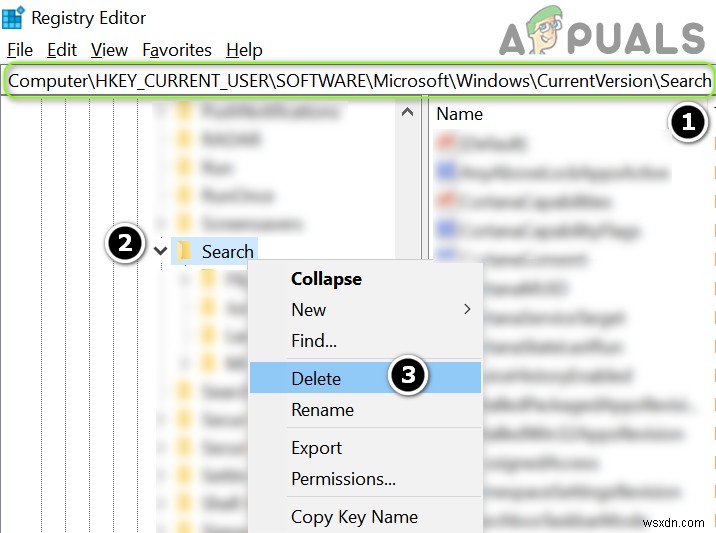Choose Find... in the context menu

point(365,341)
